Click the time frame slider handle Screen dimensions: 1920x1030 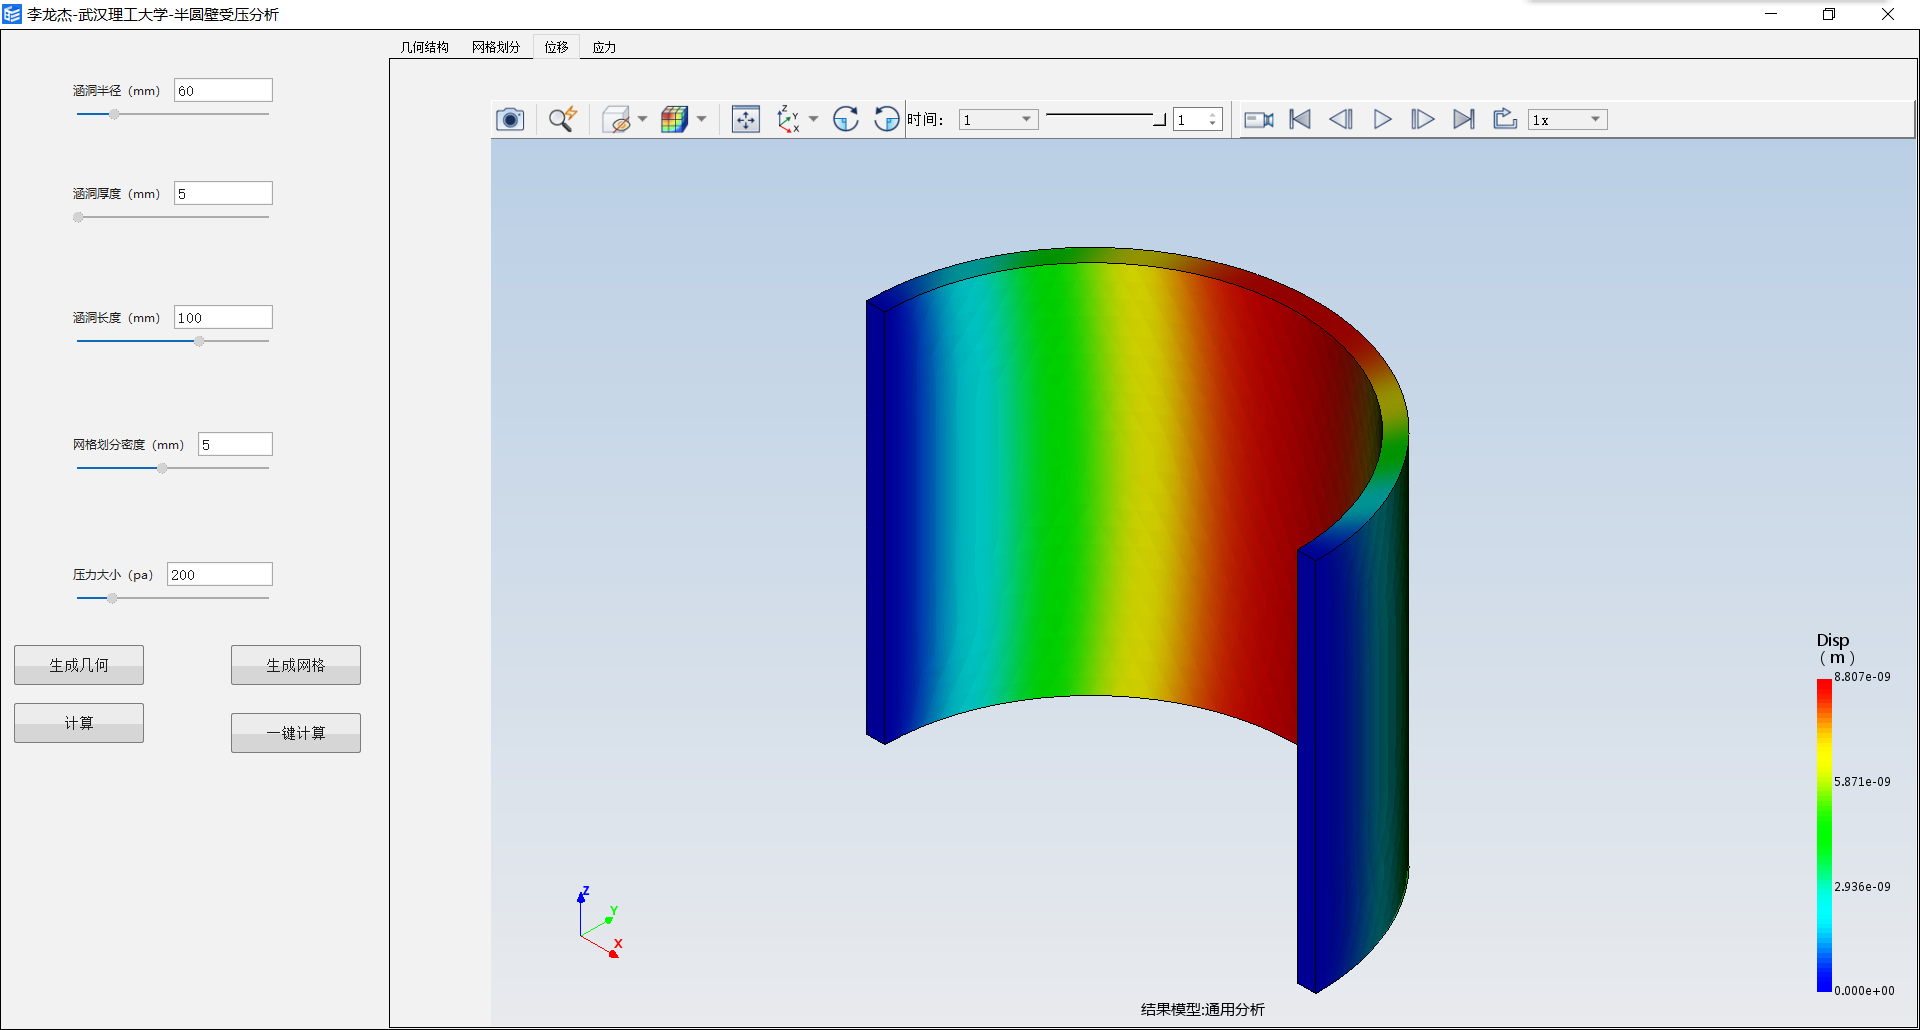coord(1160,120)
